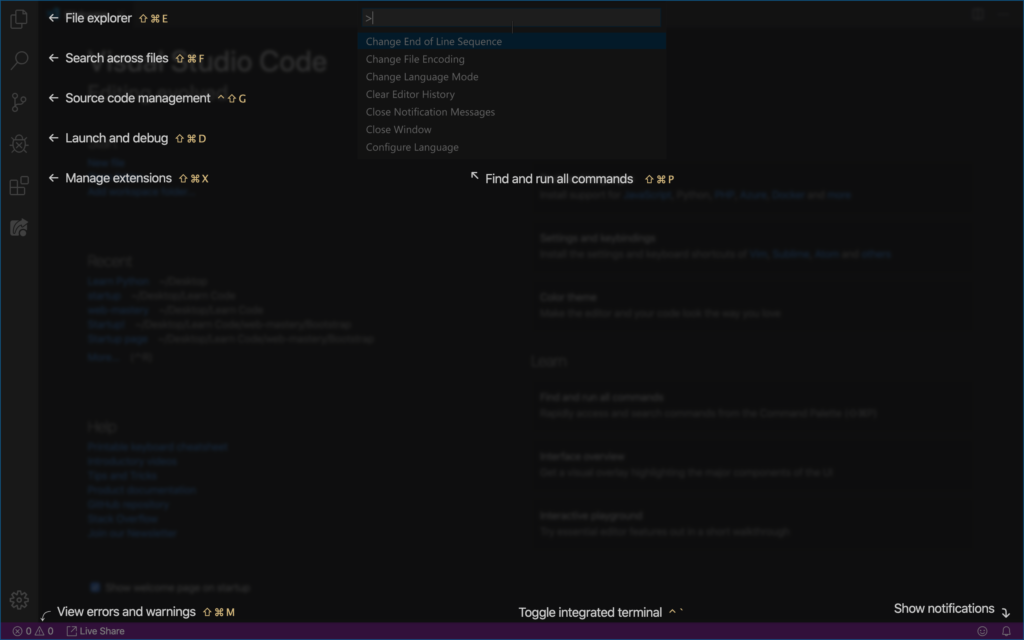Select Close Notification Messages command
Viewport: 1024px width, 640px height.
pos(512,112)
